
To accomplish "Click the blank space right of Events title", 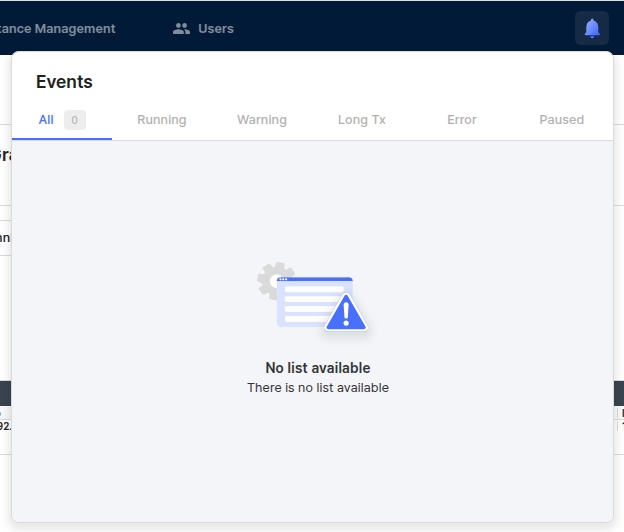I will pos(350,82).
